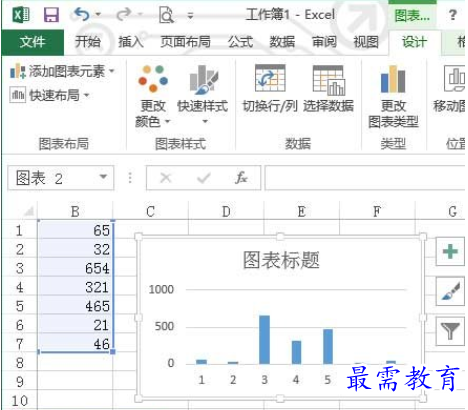
Task: Switch to the 开始 (Home) tab
Action: [87, 42]
